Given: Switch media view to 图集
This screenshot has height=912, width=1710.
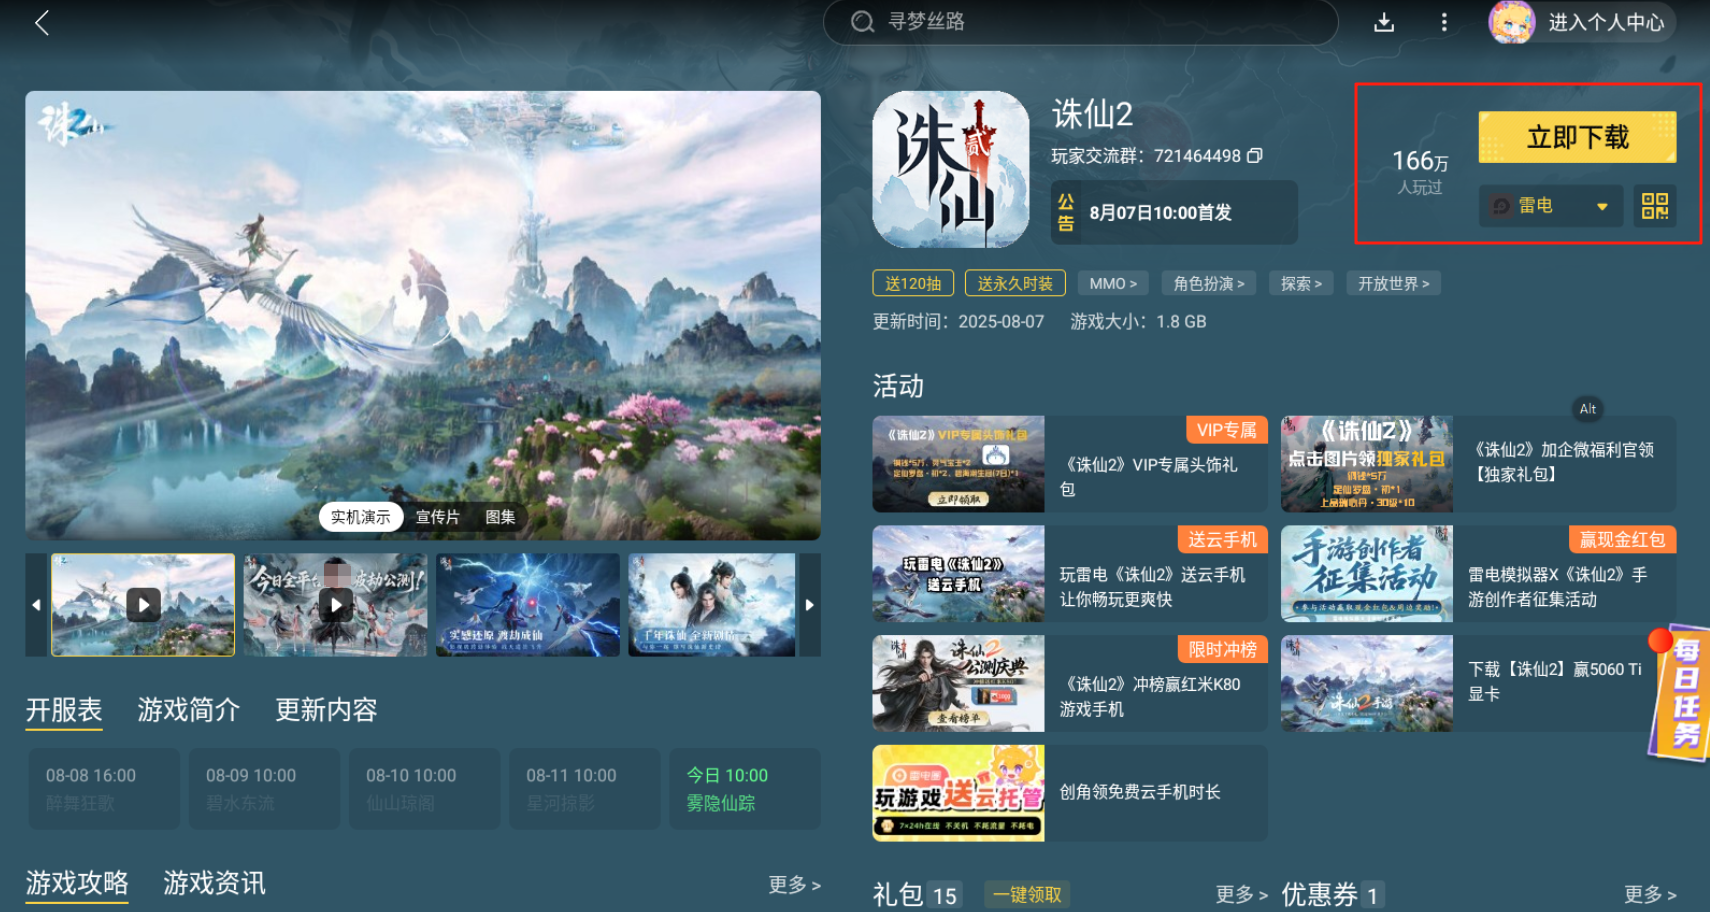Looking at the screenshot, I should pos(500,517).
